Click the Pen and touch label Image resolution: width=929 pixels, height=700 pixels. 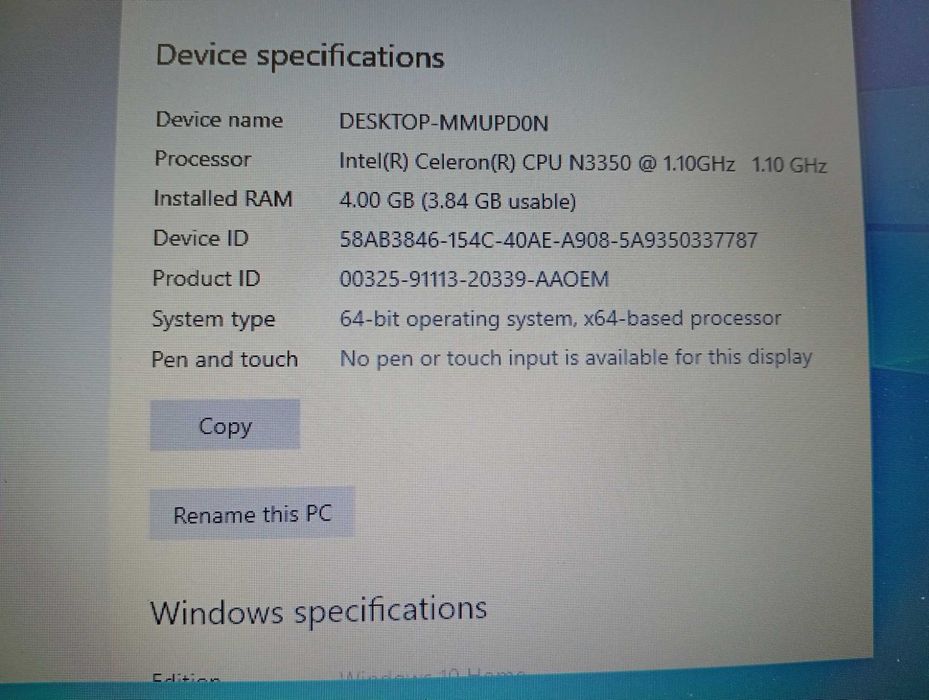[225, 359]
